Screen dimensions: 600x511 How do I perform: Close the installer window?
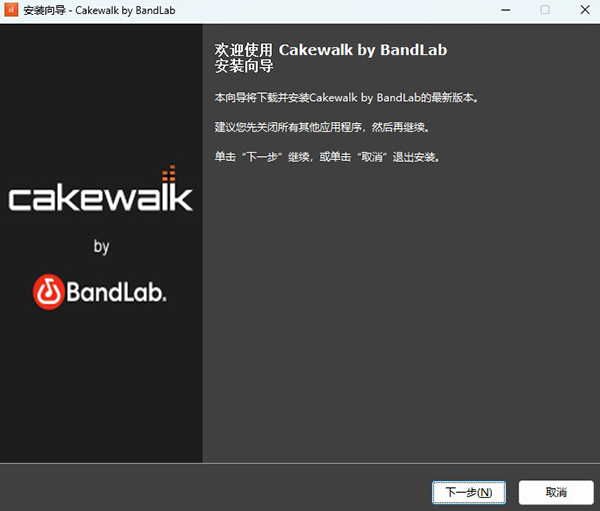pyautogui.click(x=585, y=10)
